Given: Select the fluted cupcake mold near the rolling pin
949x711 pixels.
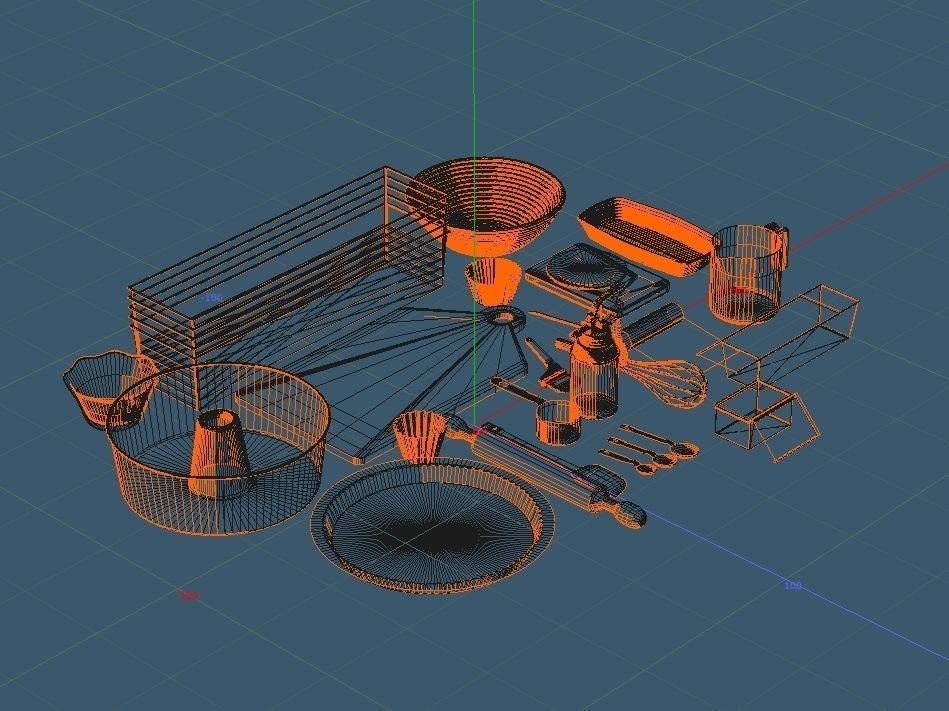Looking at the screenshot, I should point(421,437).
